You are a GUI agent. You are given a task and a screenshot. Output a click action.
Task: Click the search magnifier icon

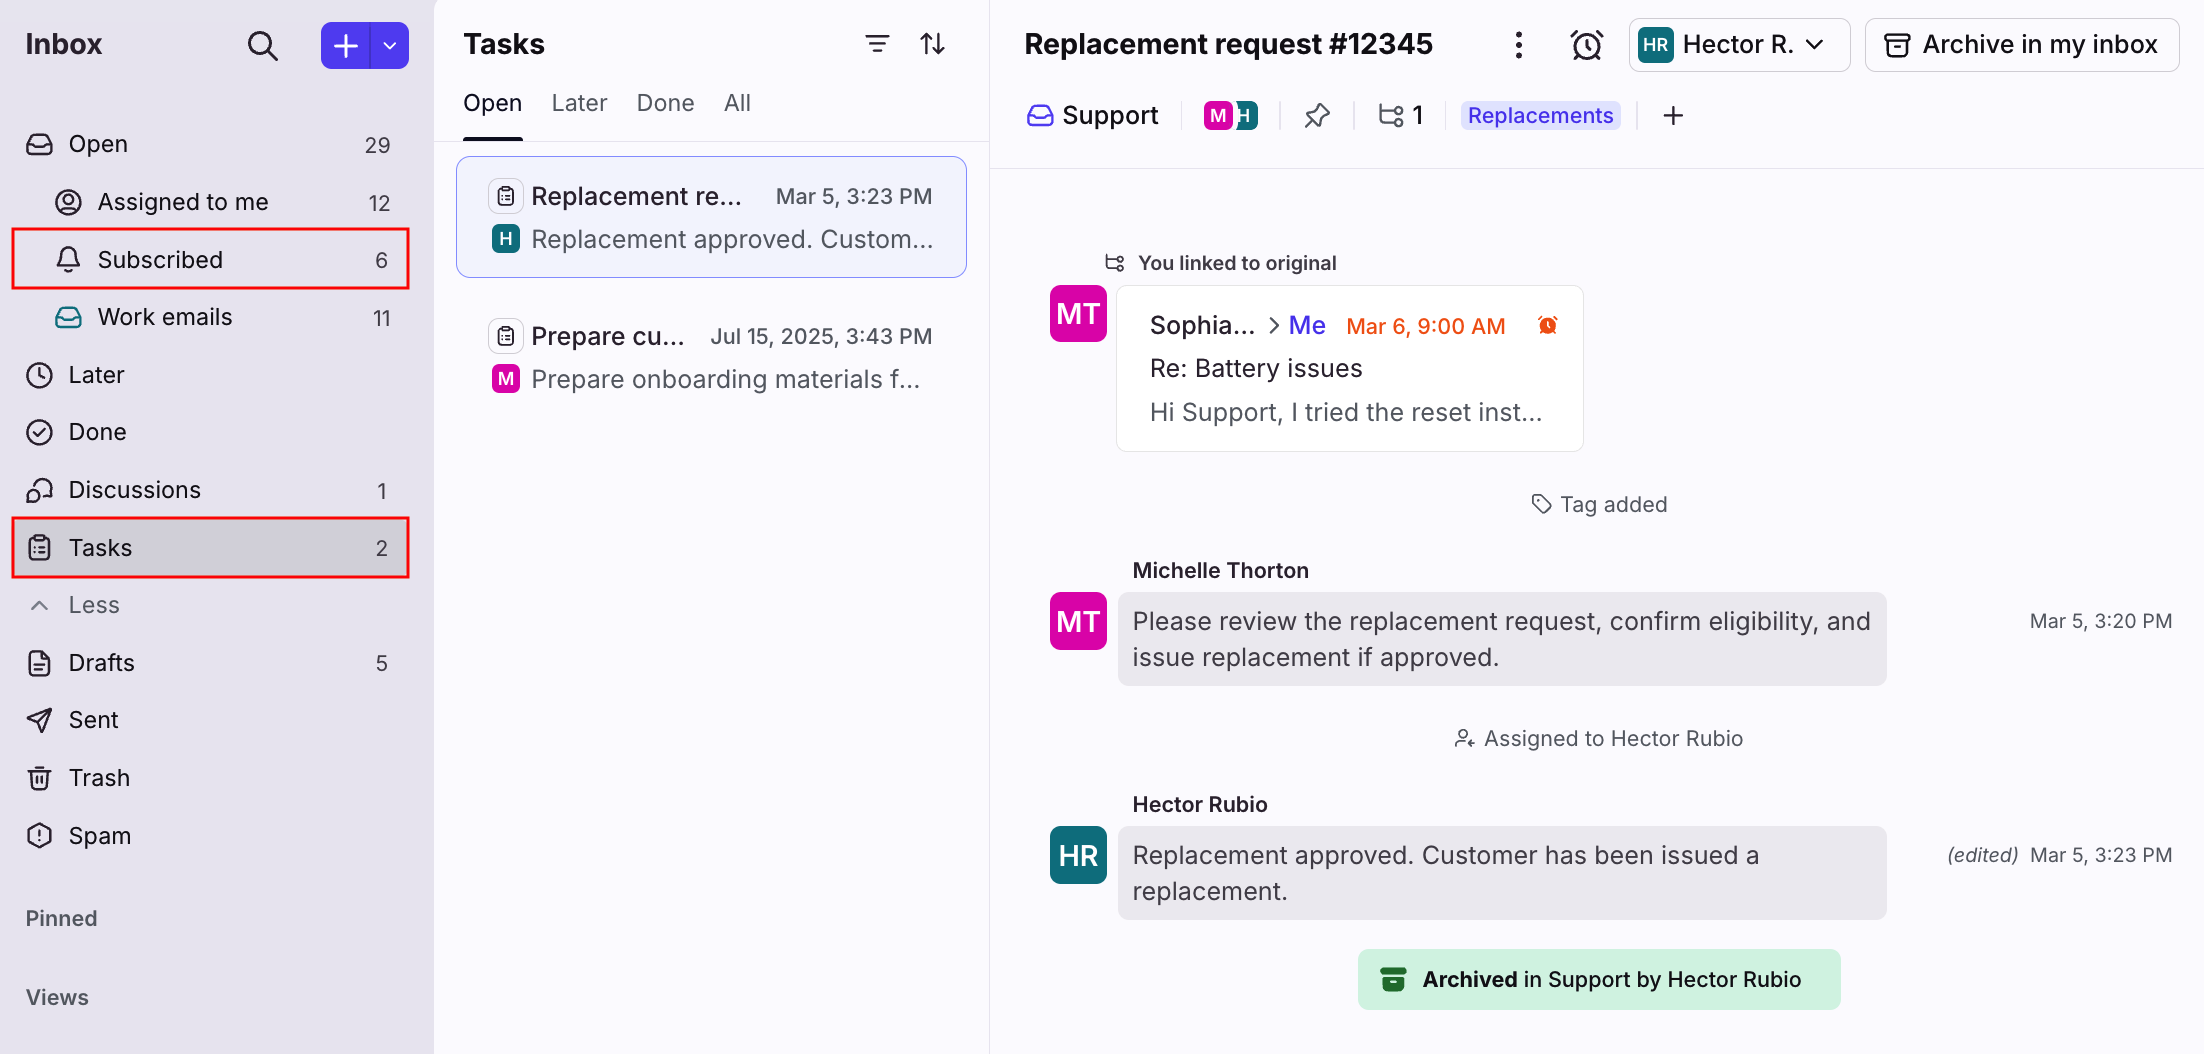click(262, 46)
